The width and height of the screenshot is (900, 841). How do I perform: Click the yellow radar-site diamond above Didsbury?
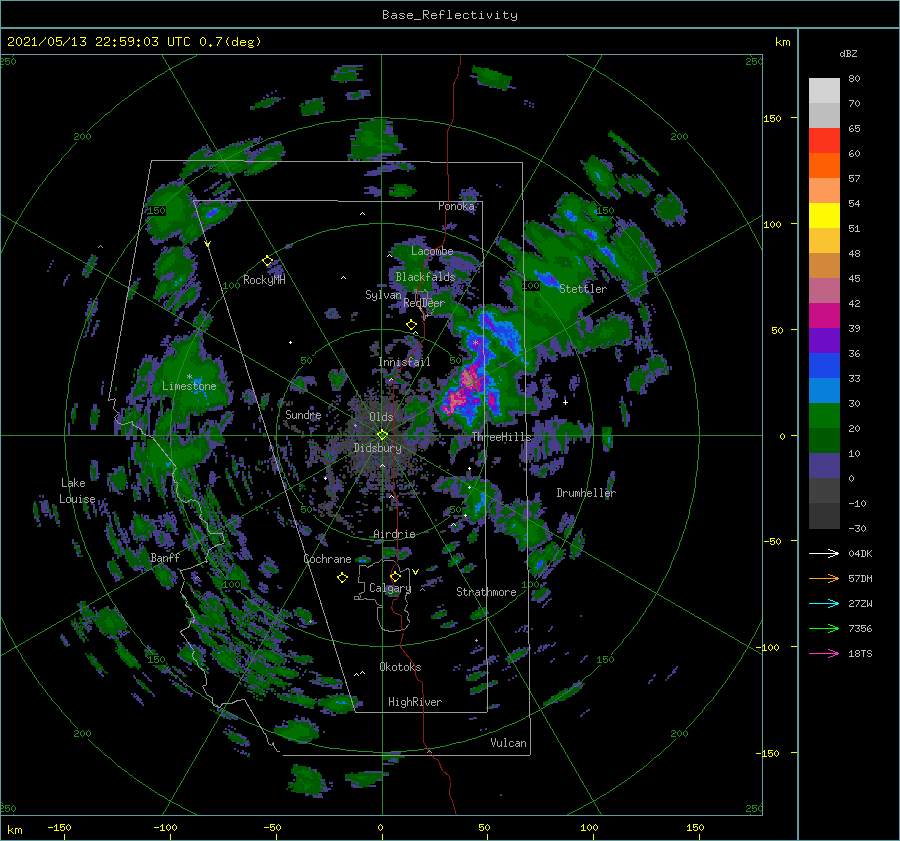[x=382, y=435]
